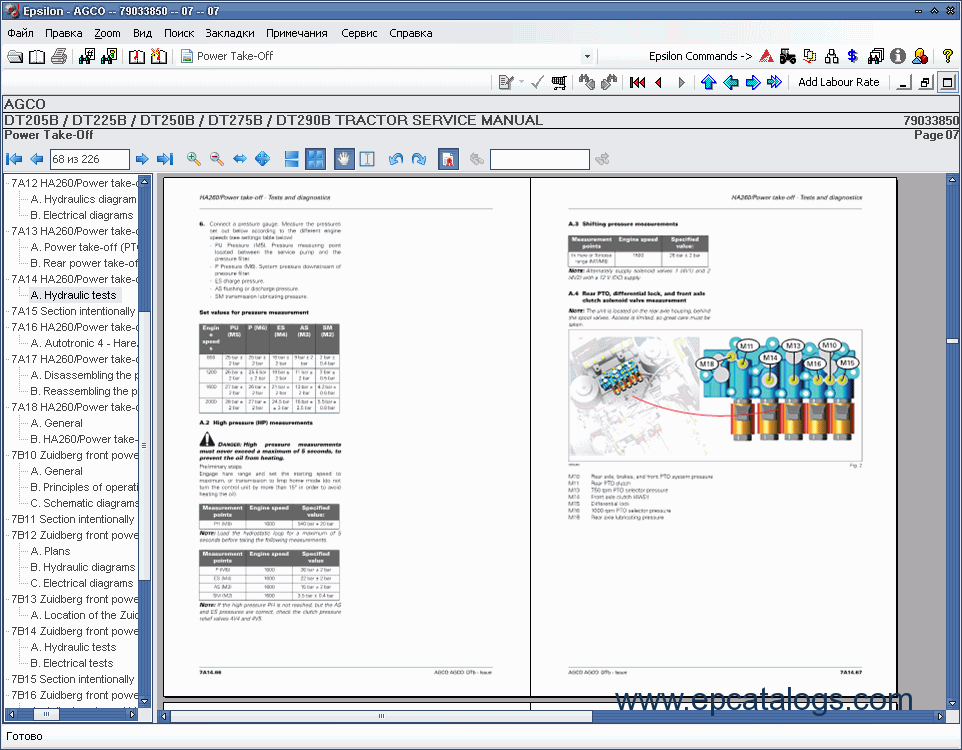962x750 pixels.
Task: Click document horizontal scrollbar thumb
Action: click(381, 716)
